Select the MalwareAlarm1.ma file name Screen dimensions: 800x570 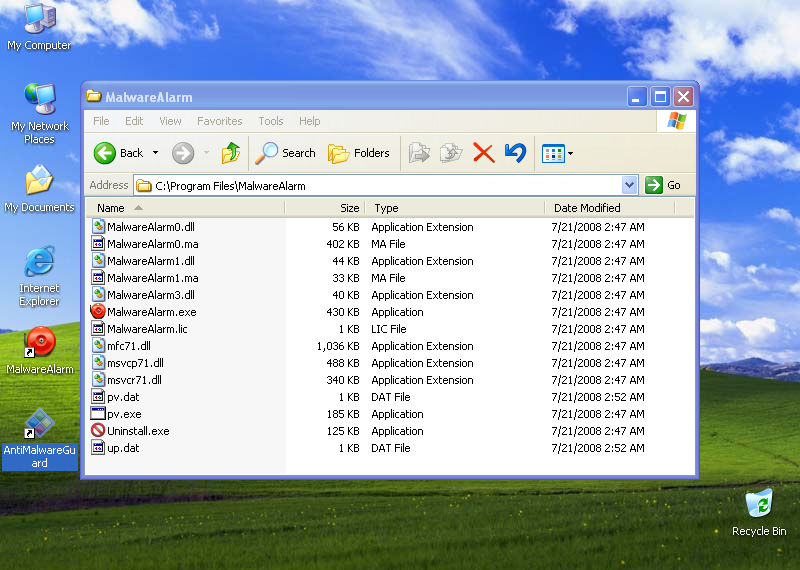153,278
